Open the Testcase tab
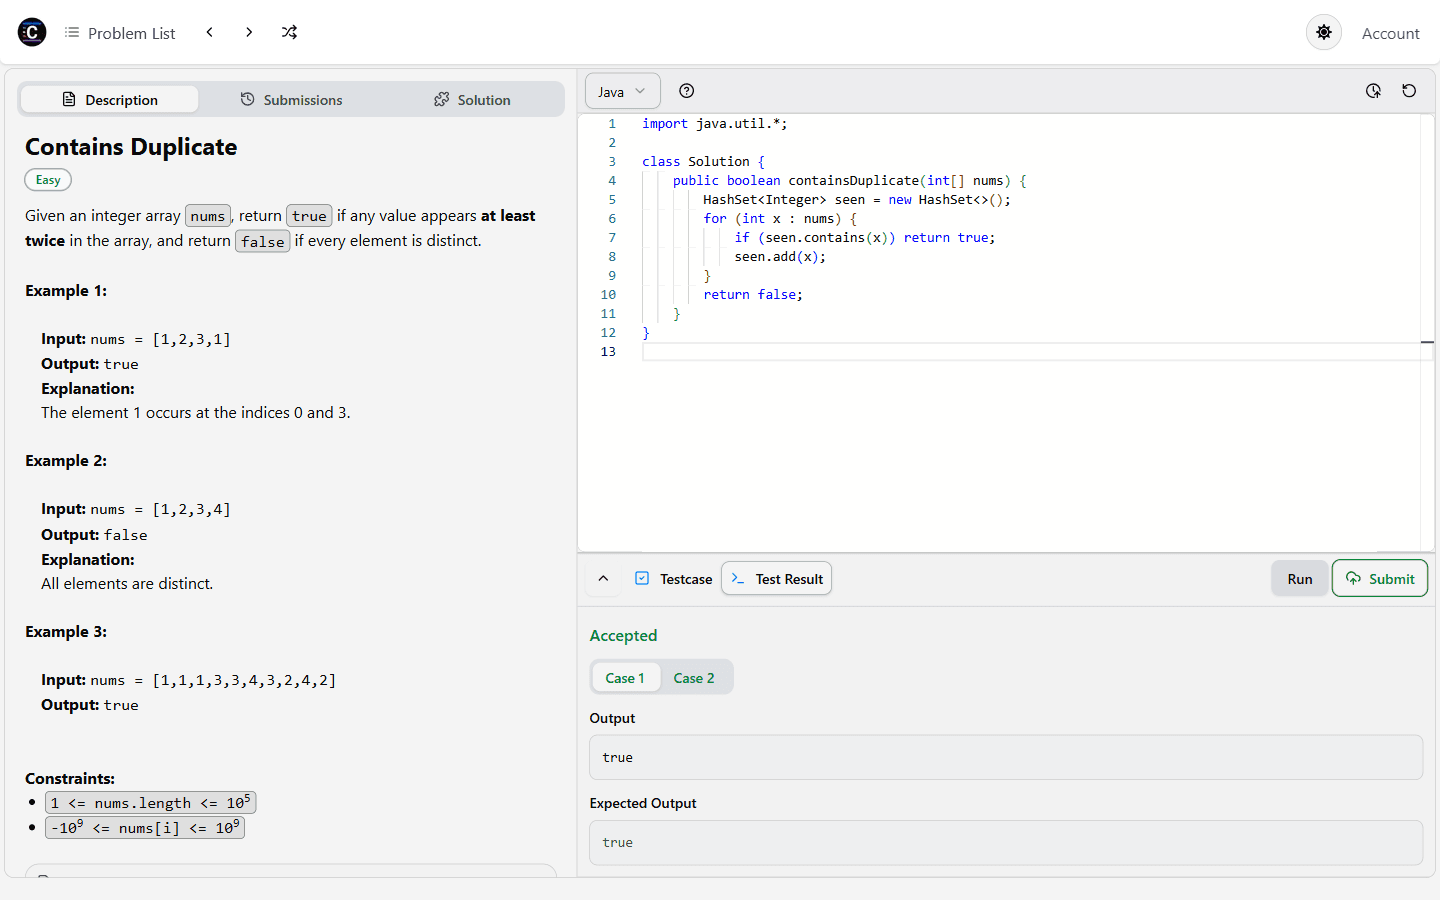This screenshot has height=900, width=1440. pos(674,578)
